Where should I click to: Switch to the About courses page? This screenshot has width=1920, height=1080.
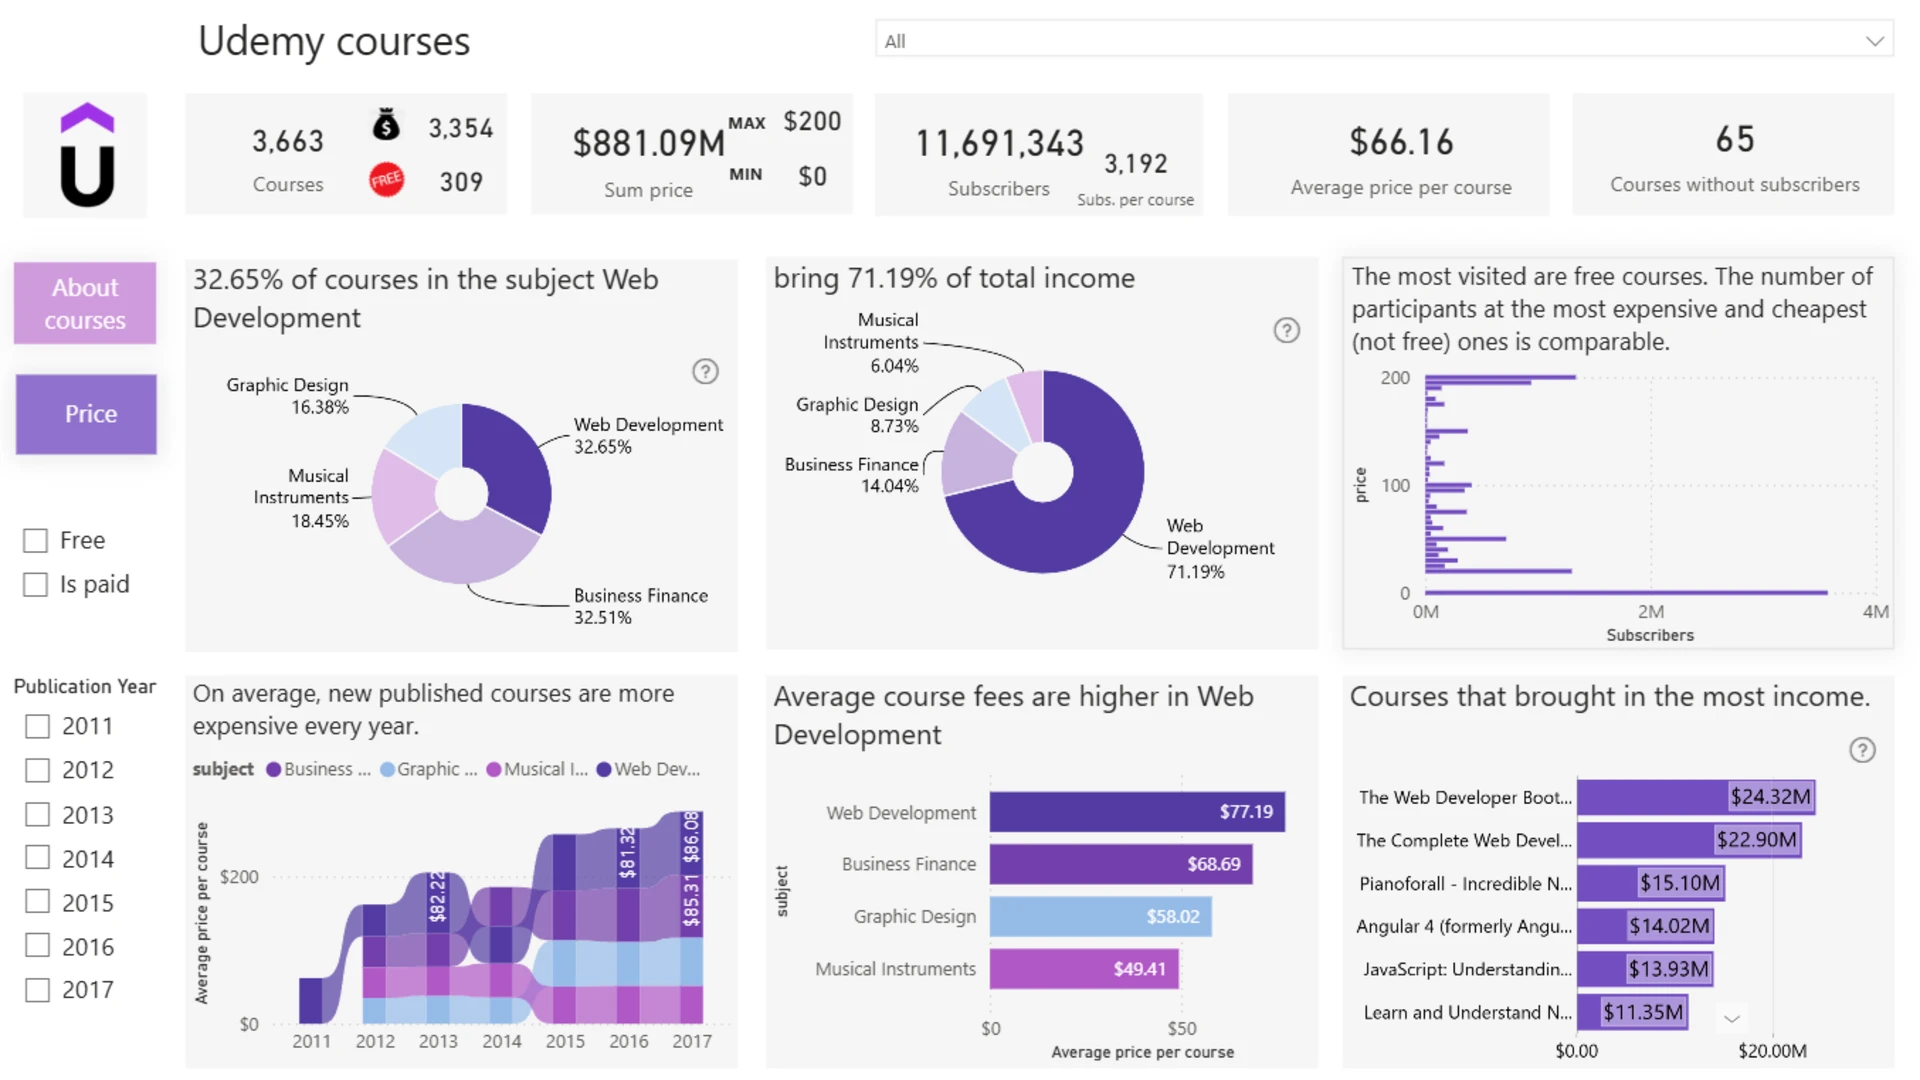85,304
